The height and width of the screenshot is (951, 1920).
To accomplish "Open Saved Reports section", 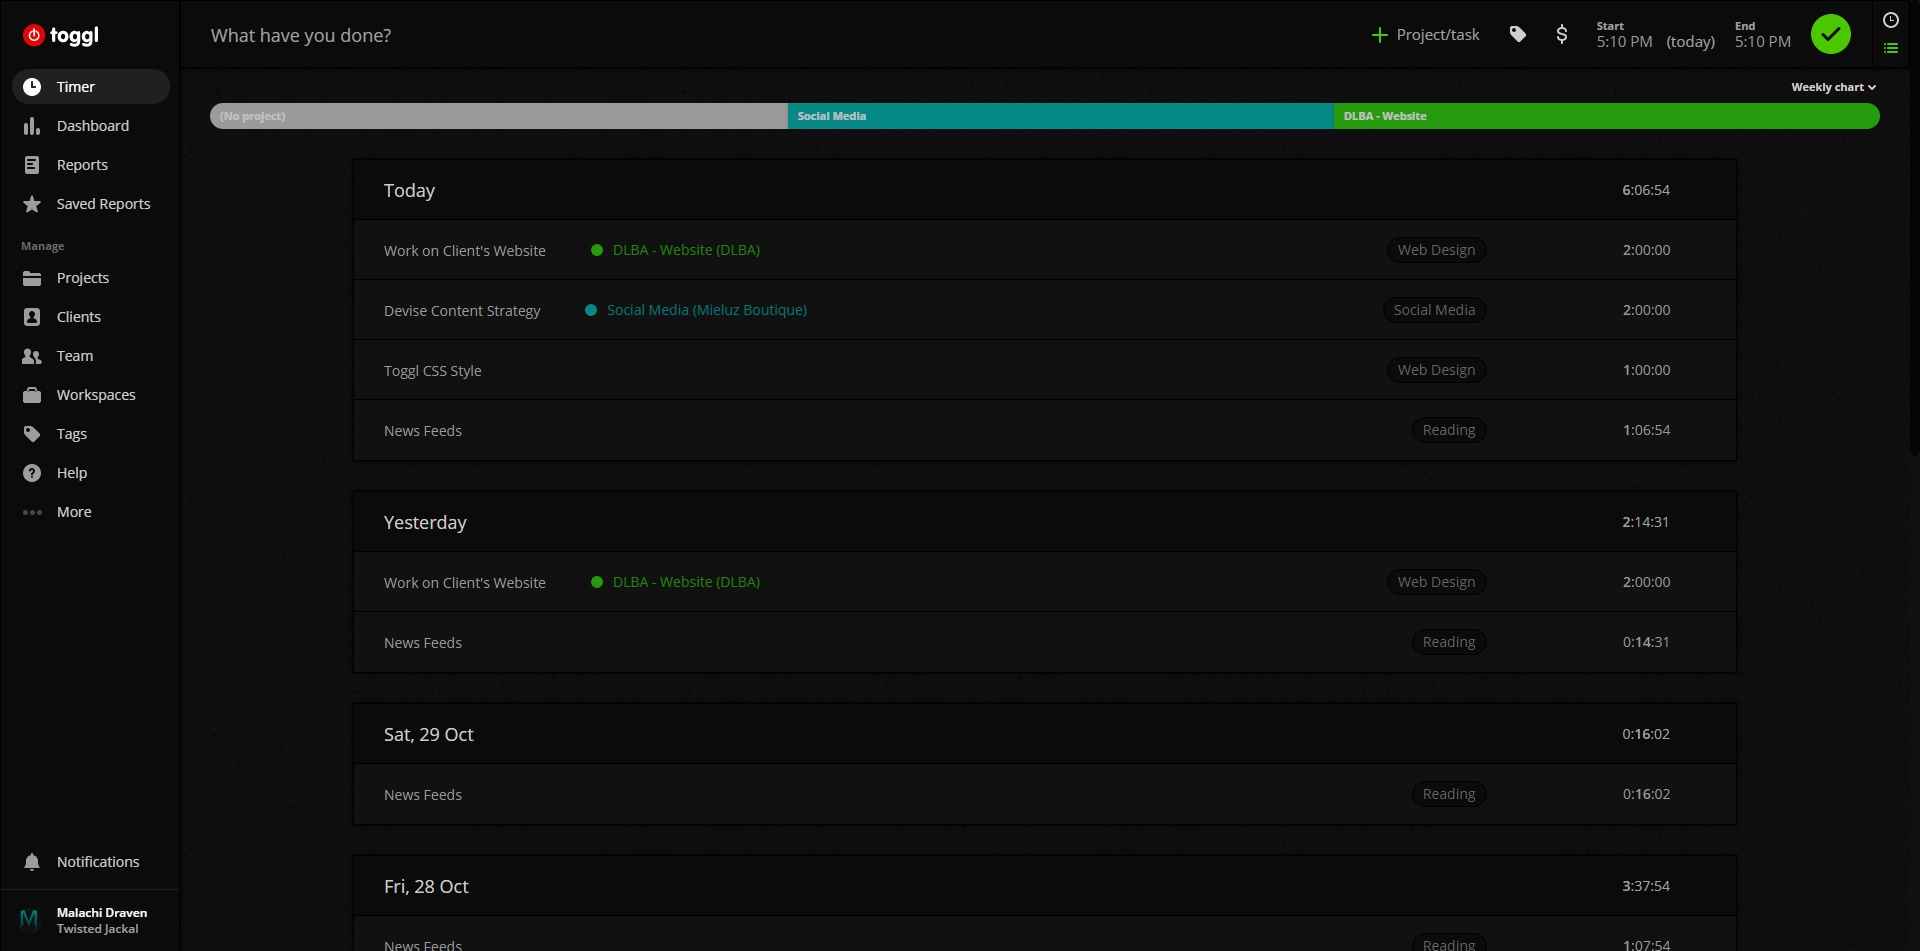I will point(103,204).
